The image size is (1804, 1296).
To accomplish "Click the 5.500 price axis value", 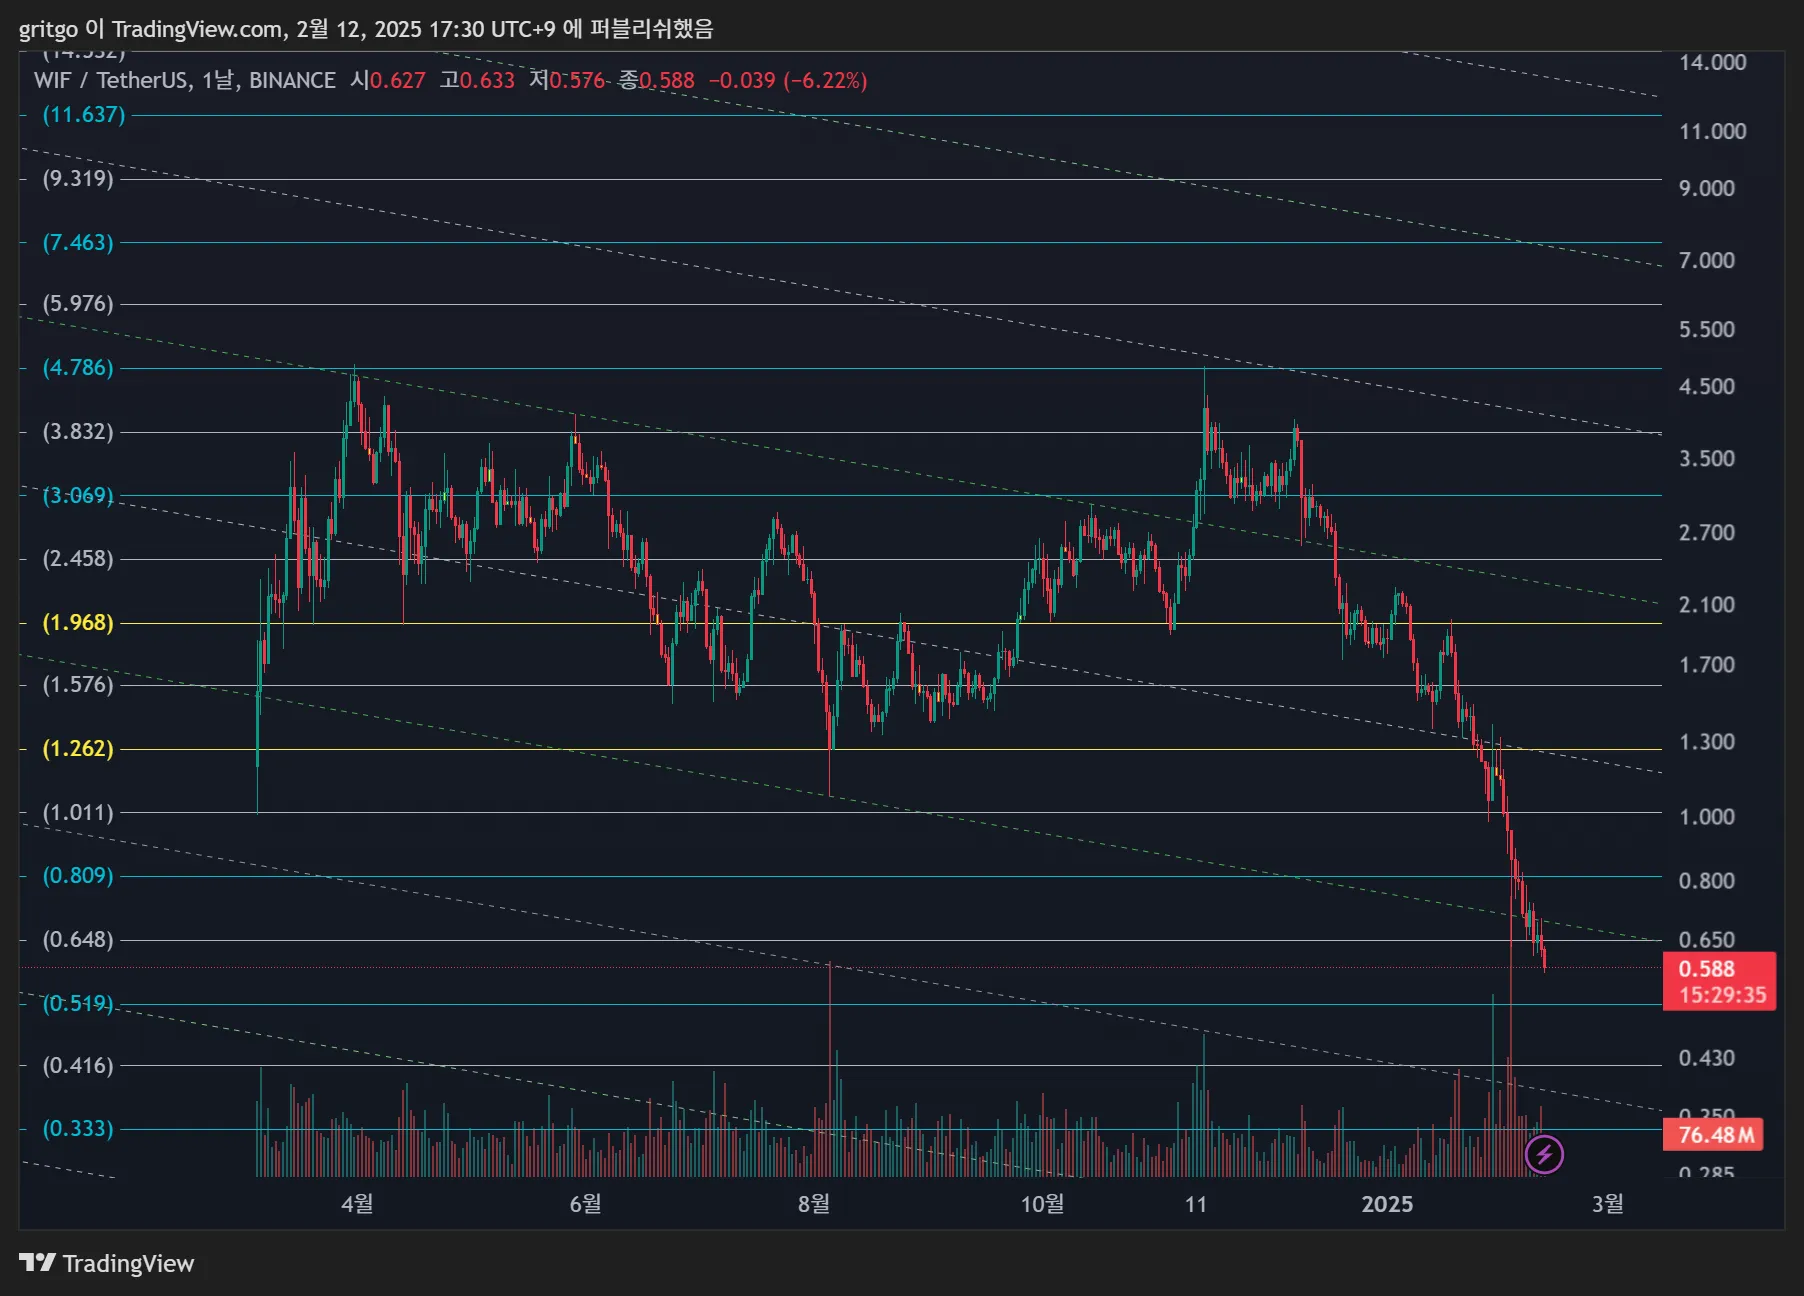I will [x=1707, y=330].
